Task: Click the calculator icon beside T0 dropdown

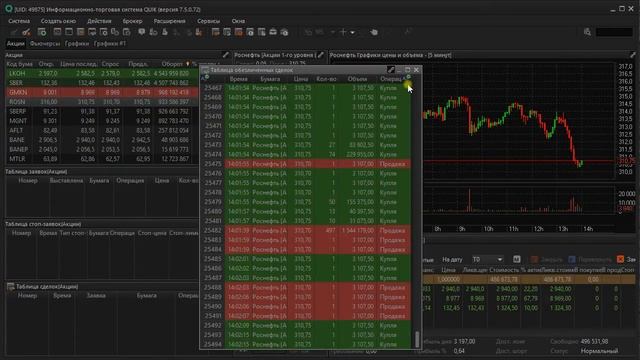Action: (516, 259)
